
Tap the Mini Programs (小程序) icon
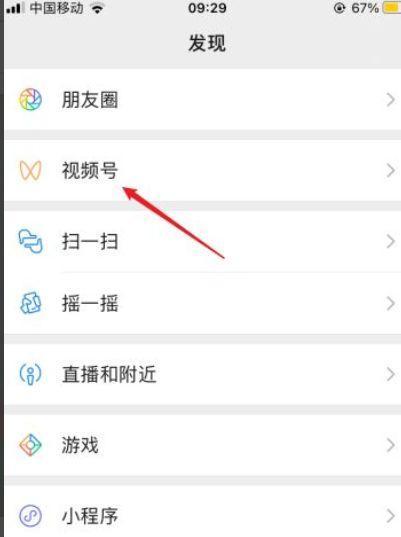coord(30,515)
